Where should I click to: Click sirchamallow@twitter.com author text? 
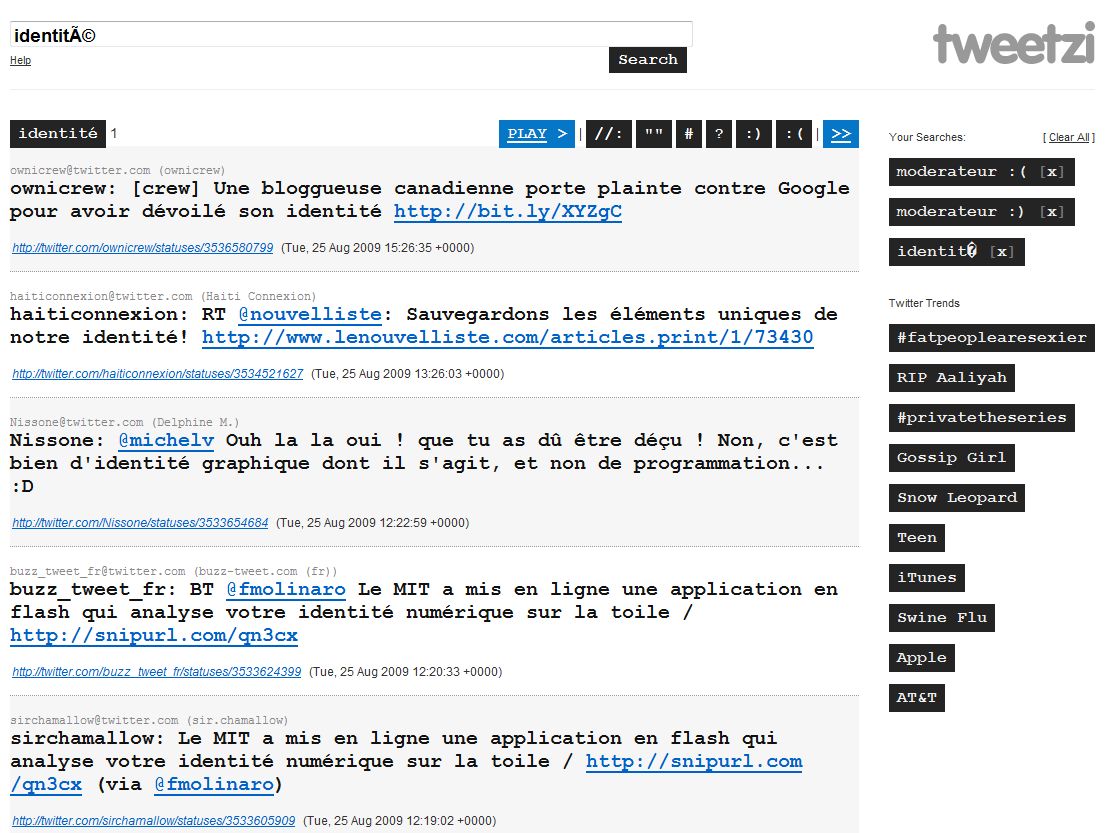tap(94, 720)
